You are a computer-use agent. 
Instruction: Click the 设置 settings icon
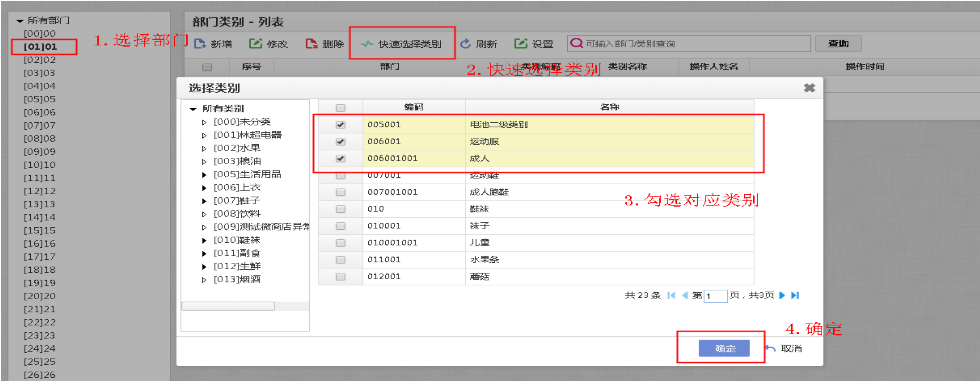(x=521, y=44)
